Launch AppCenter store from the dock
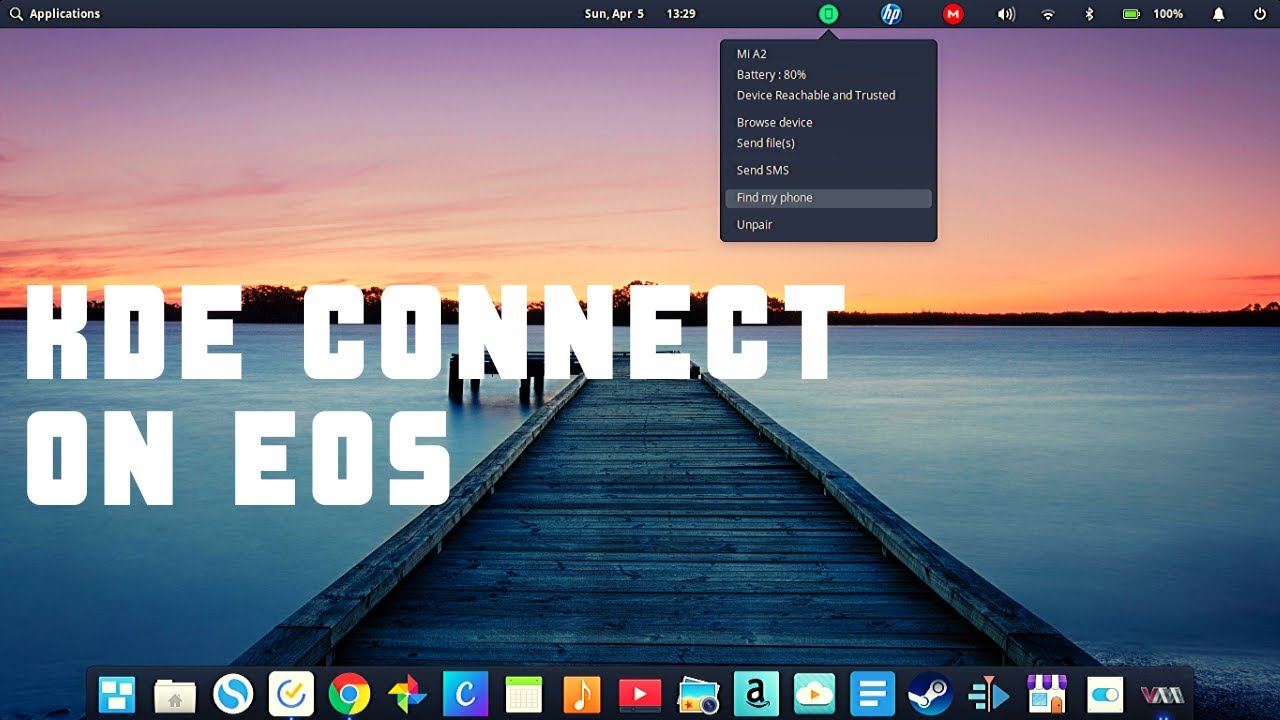The height and width of the screenshot is (720, 1280). pyautogui.click(x=1046, y=693)
